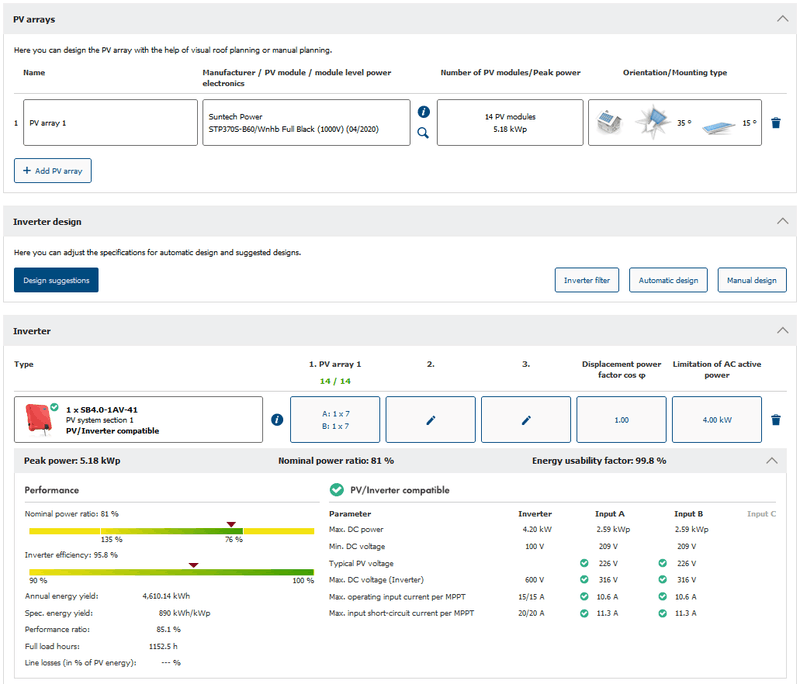Click the PV array 1 name field

[x=110, y=123]
